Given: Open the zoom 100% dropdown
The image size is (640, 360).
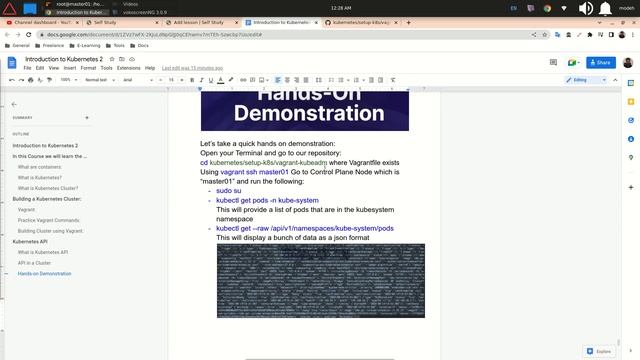Looking at the screenshot, I should pyautogui.click(x=69, y=80).
